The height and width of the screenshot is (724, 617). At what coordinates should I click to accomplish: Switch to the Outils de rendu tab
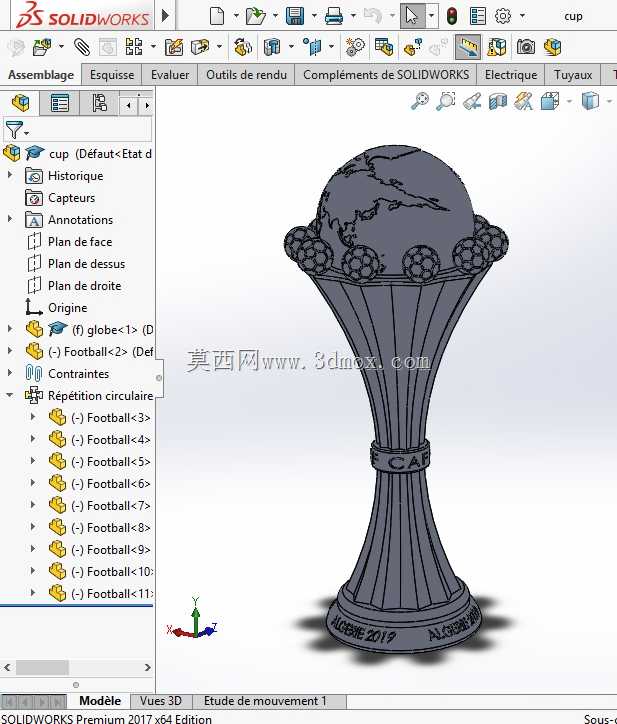(x=246, y=75)
